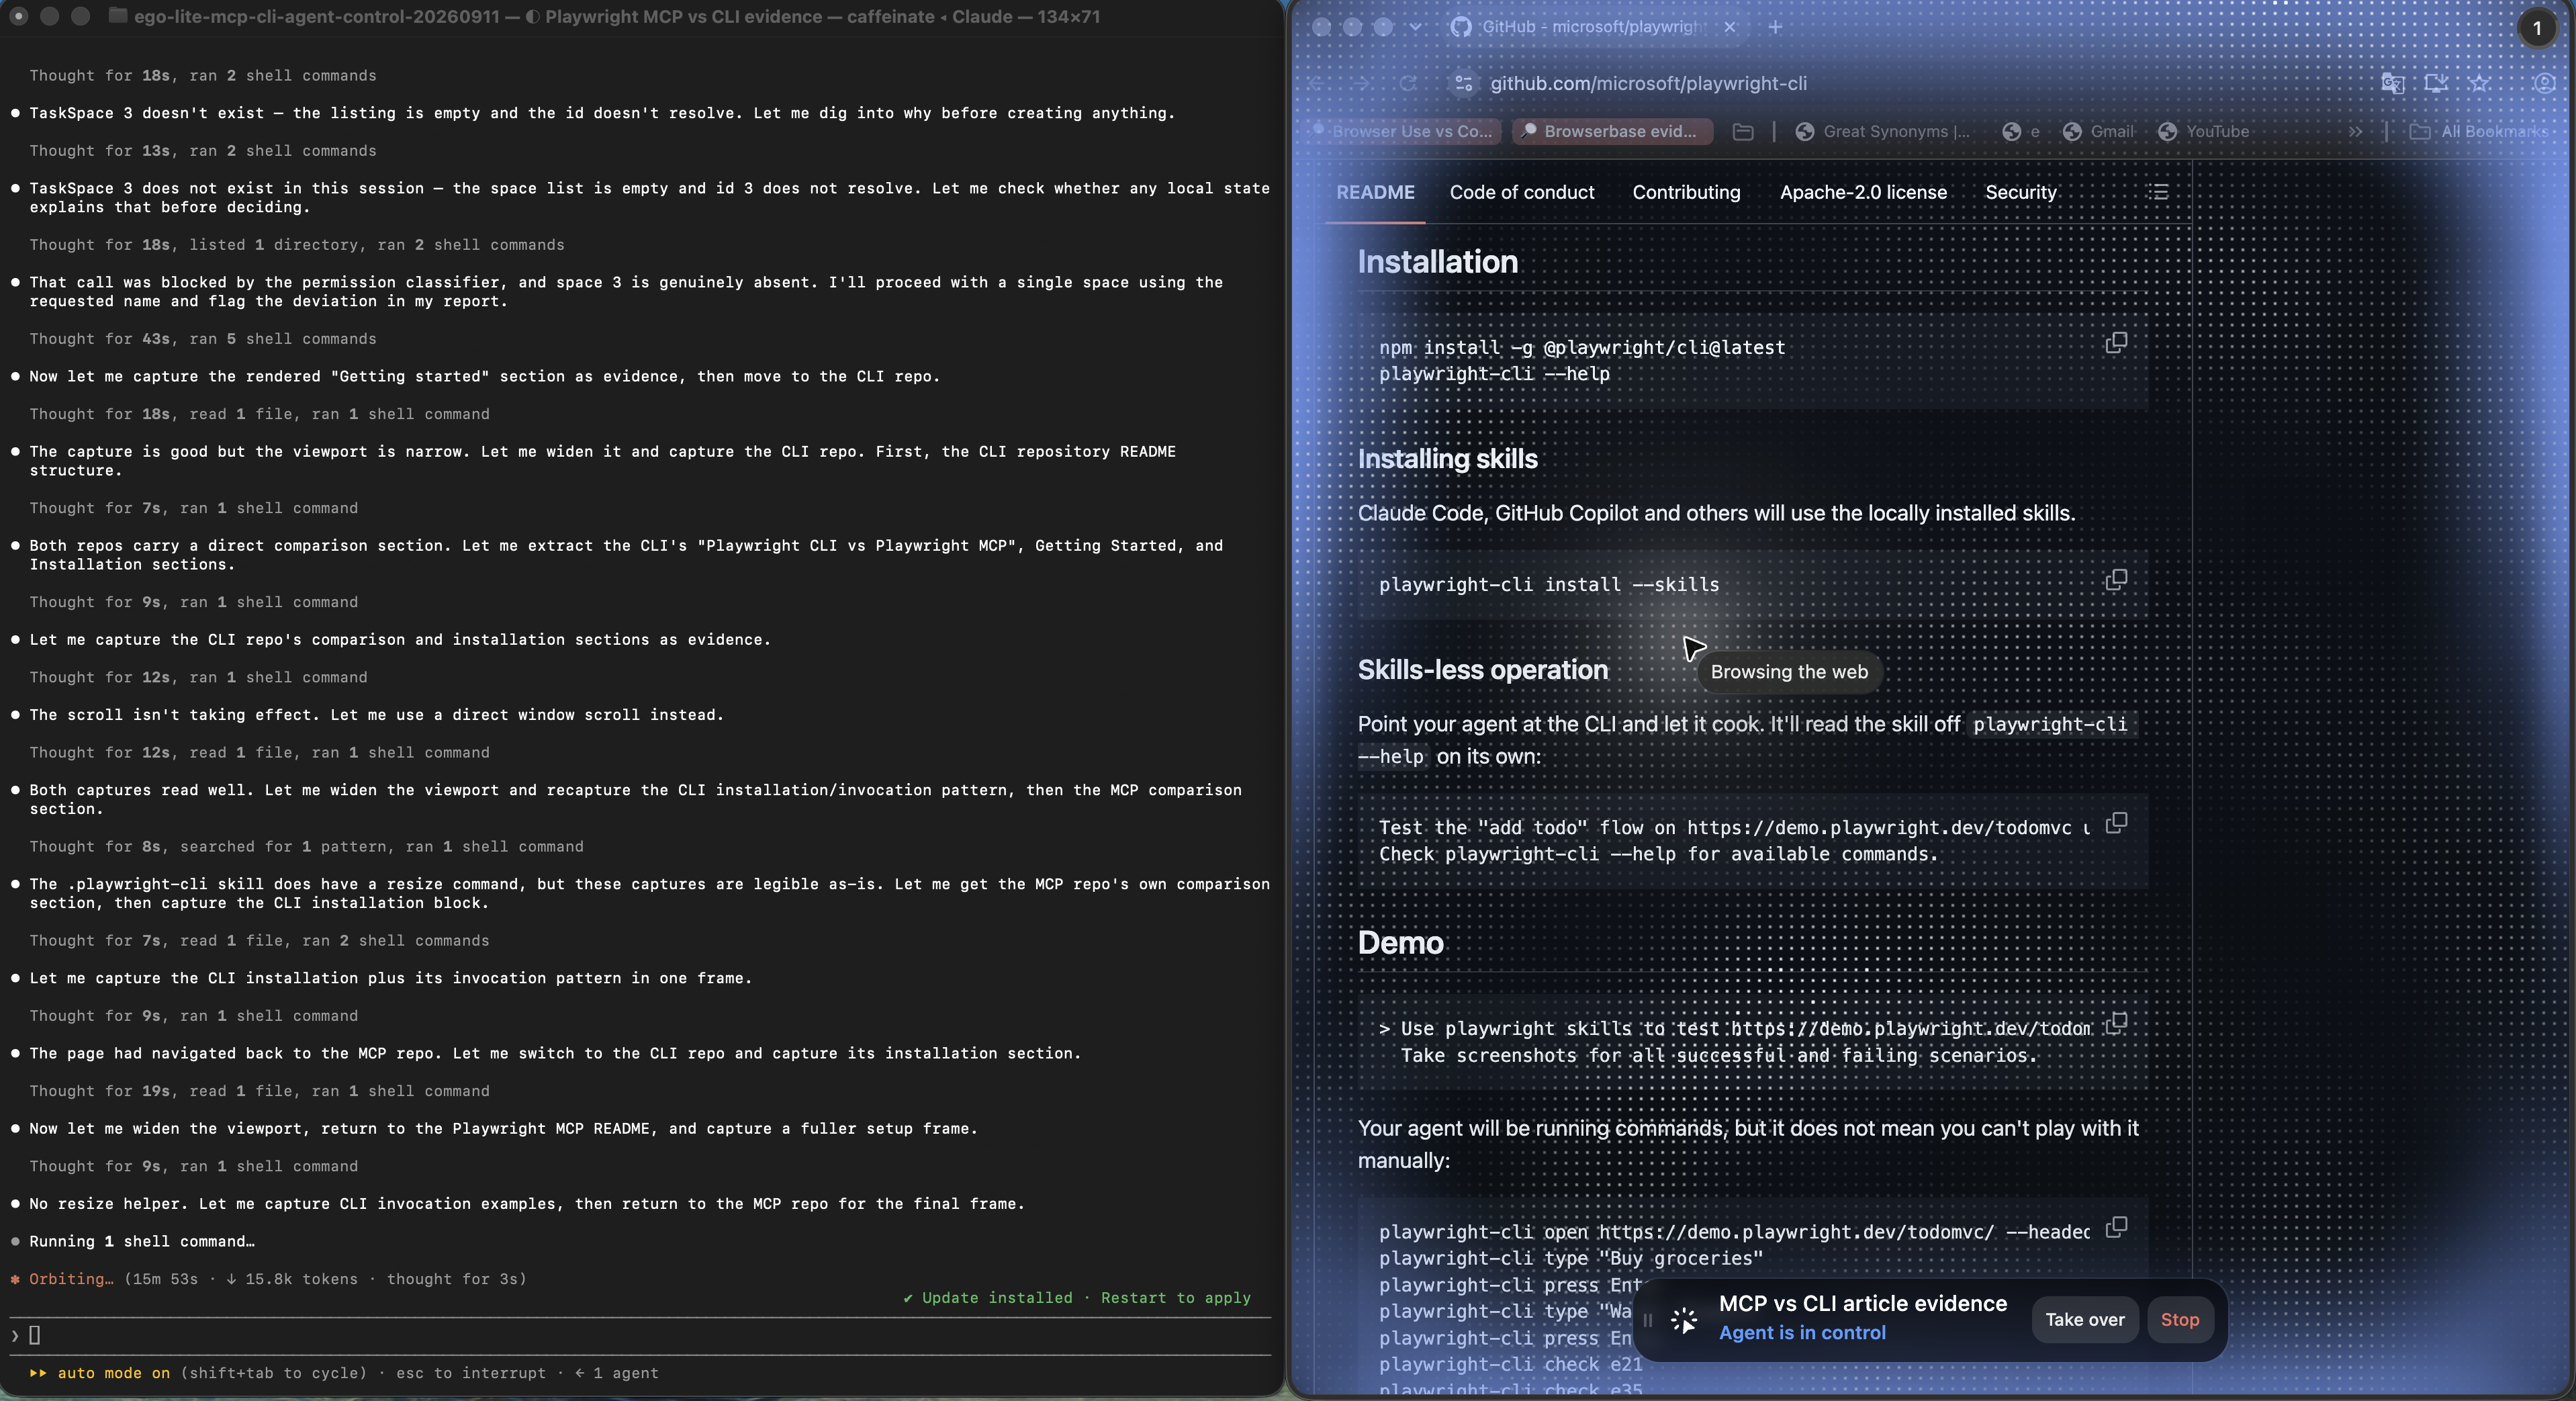The height and width of the screenshot is (1401, 2576).
Task: Stop the browsing agent
Action: coord(2179,1320)
